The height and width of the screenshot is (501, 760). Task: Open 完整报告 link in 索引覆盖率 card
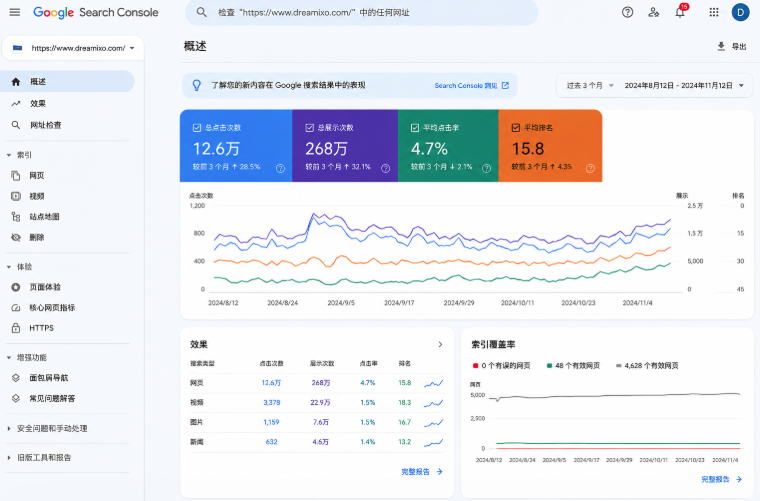click(722, 479)
